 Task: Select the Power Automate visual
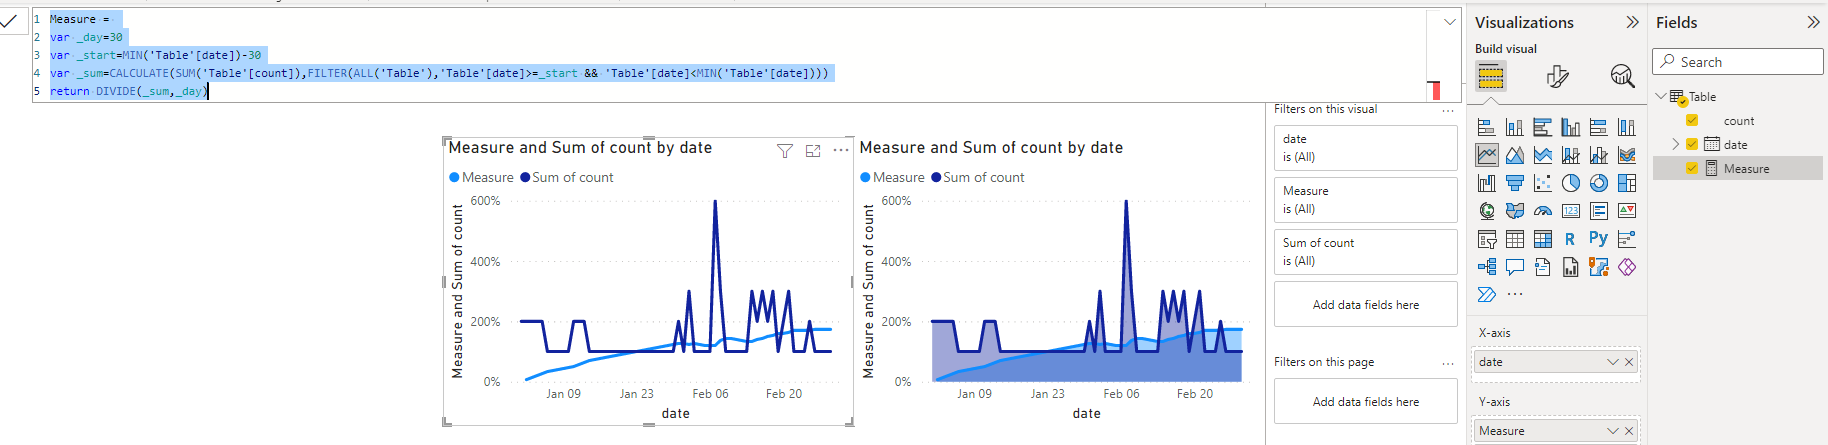coord(1487,294)
